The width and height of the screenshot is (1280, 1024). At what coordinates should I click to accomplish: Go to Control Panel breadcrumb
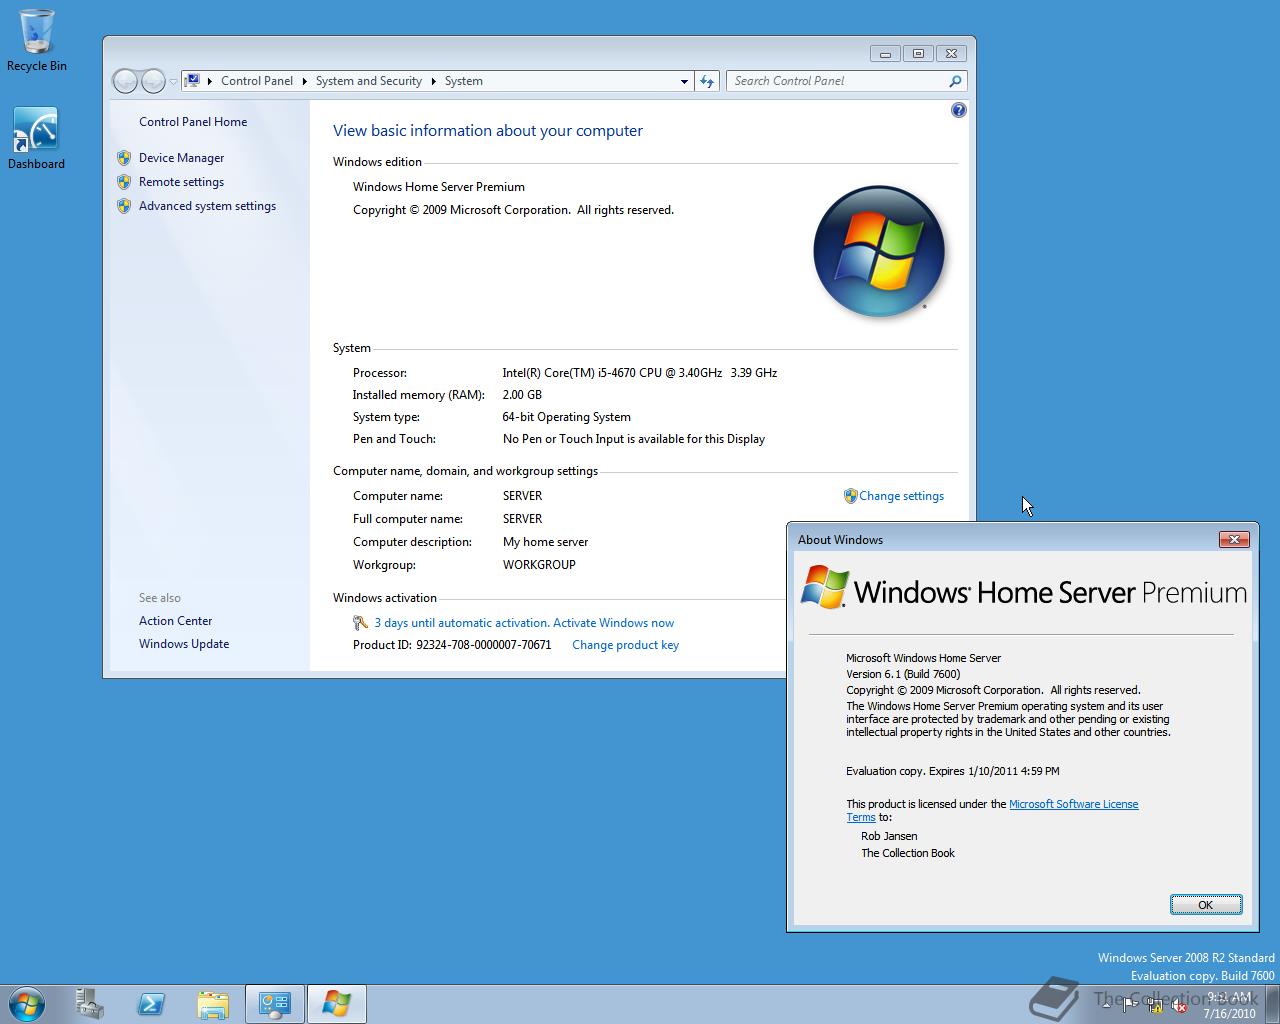click(257, 81)
